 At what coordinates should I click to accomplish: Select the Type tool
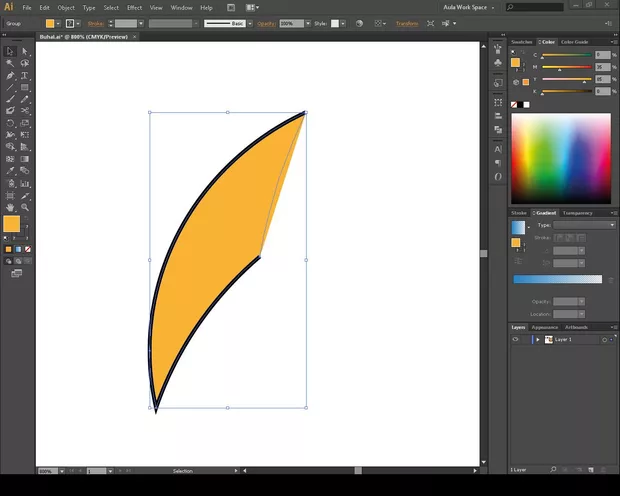click(x=24, y=75)
